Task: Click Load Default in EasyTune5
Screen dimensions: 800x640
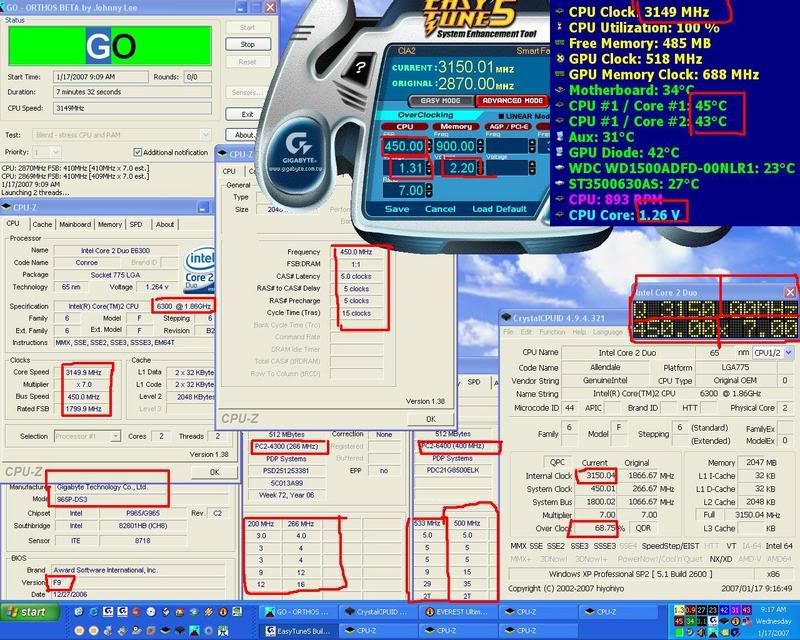Action: pyautogui.click(x=499, y=209)
